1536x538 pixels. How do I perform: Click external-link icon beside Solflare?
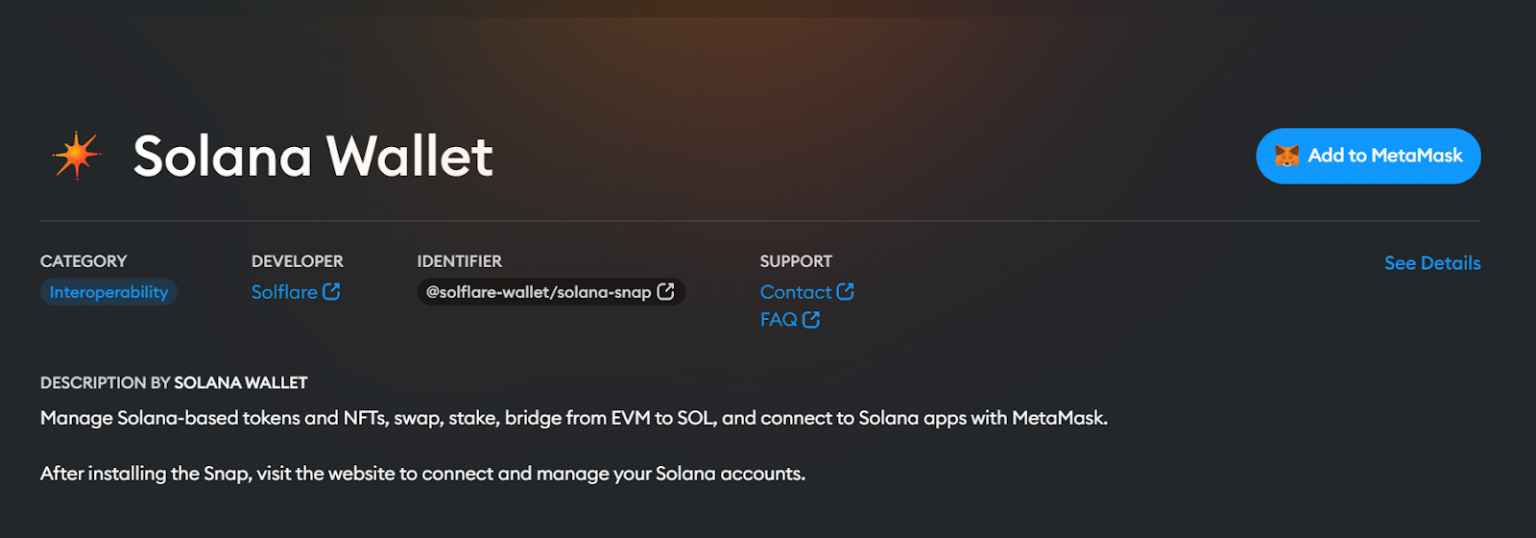331,292
